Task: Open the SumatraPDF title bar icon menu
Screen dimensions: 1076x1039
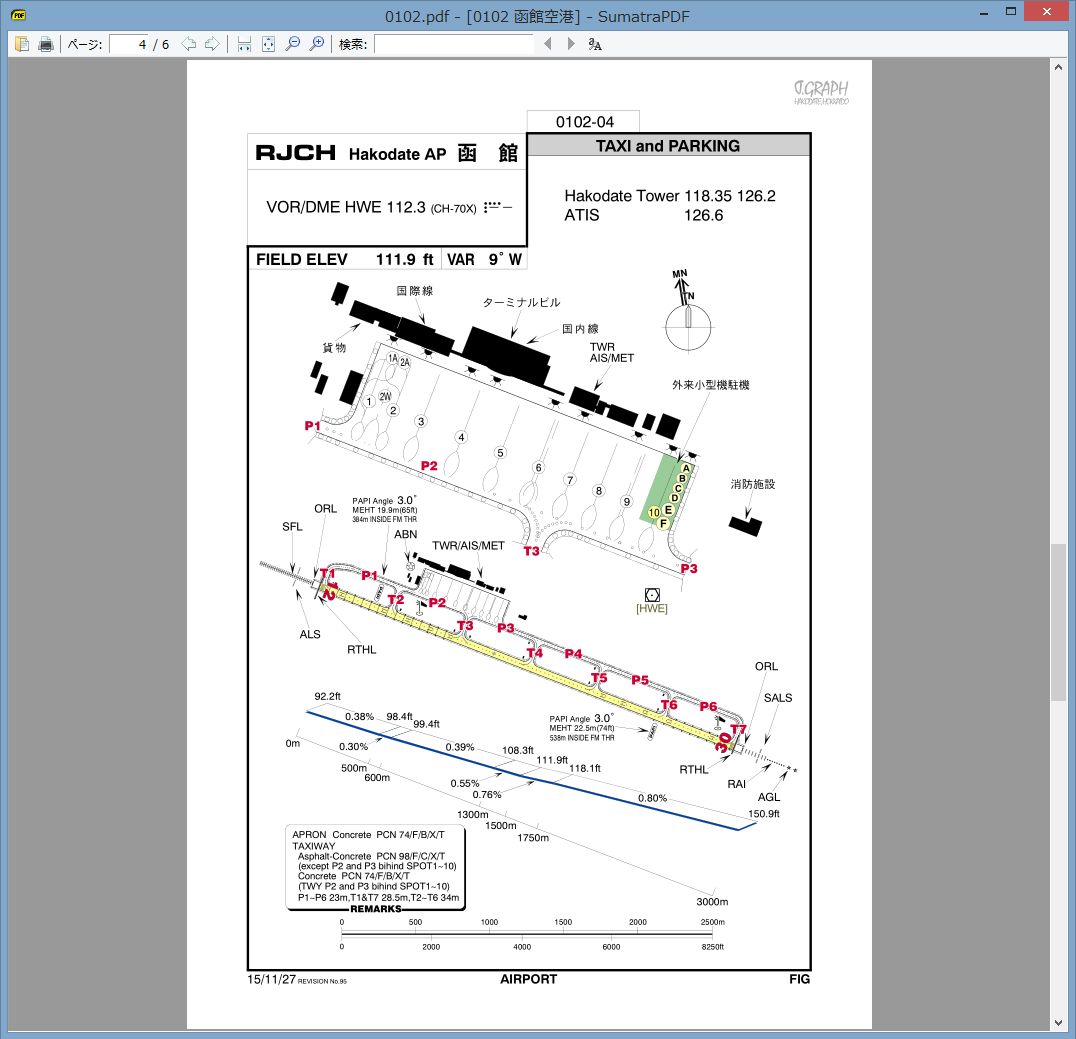Action: point(19,15)
